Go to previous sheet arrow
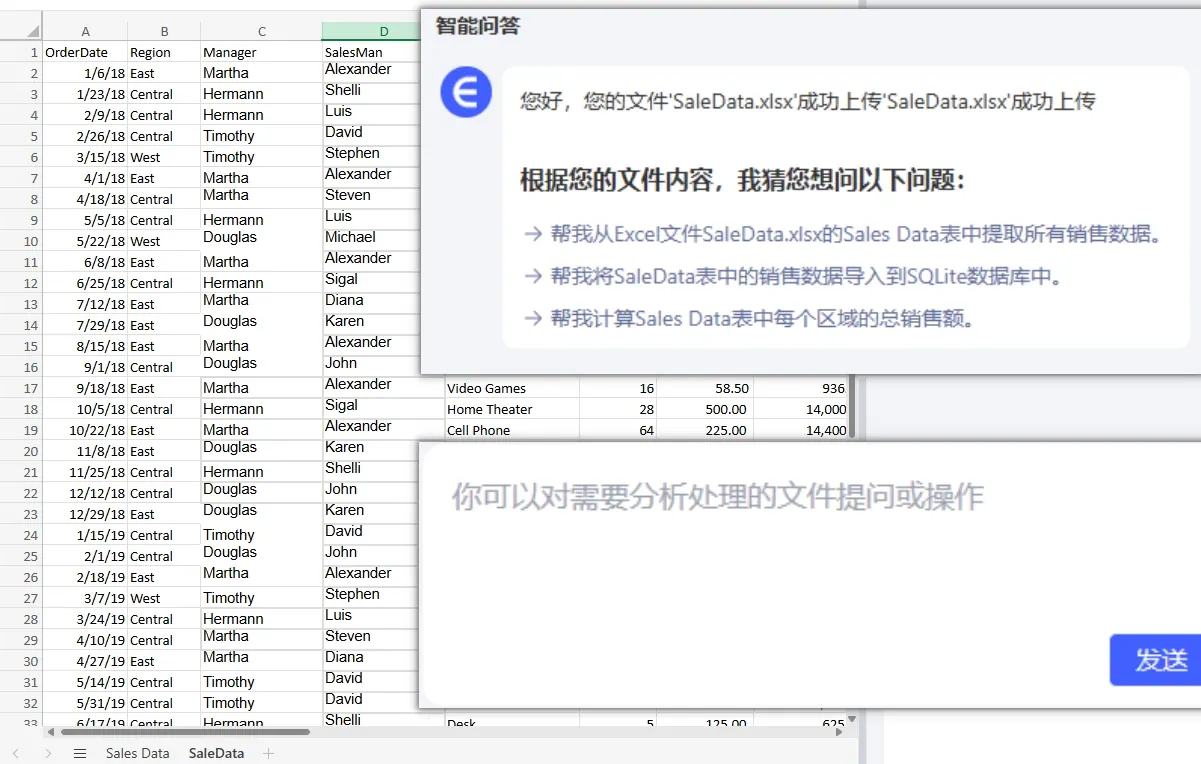Viewport: 1201px width, 764px height. 15,753
